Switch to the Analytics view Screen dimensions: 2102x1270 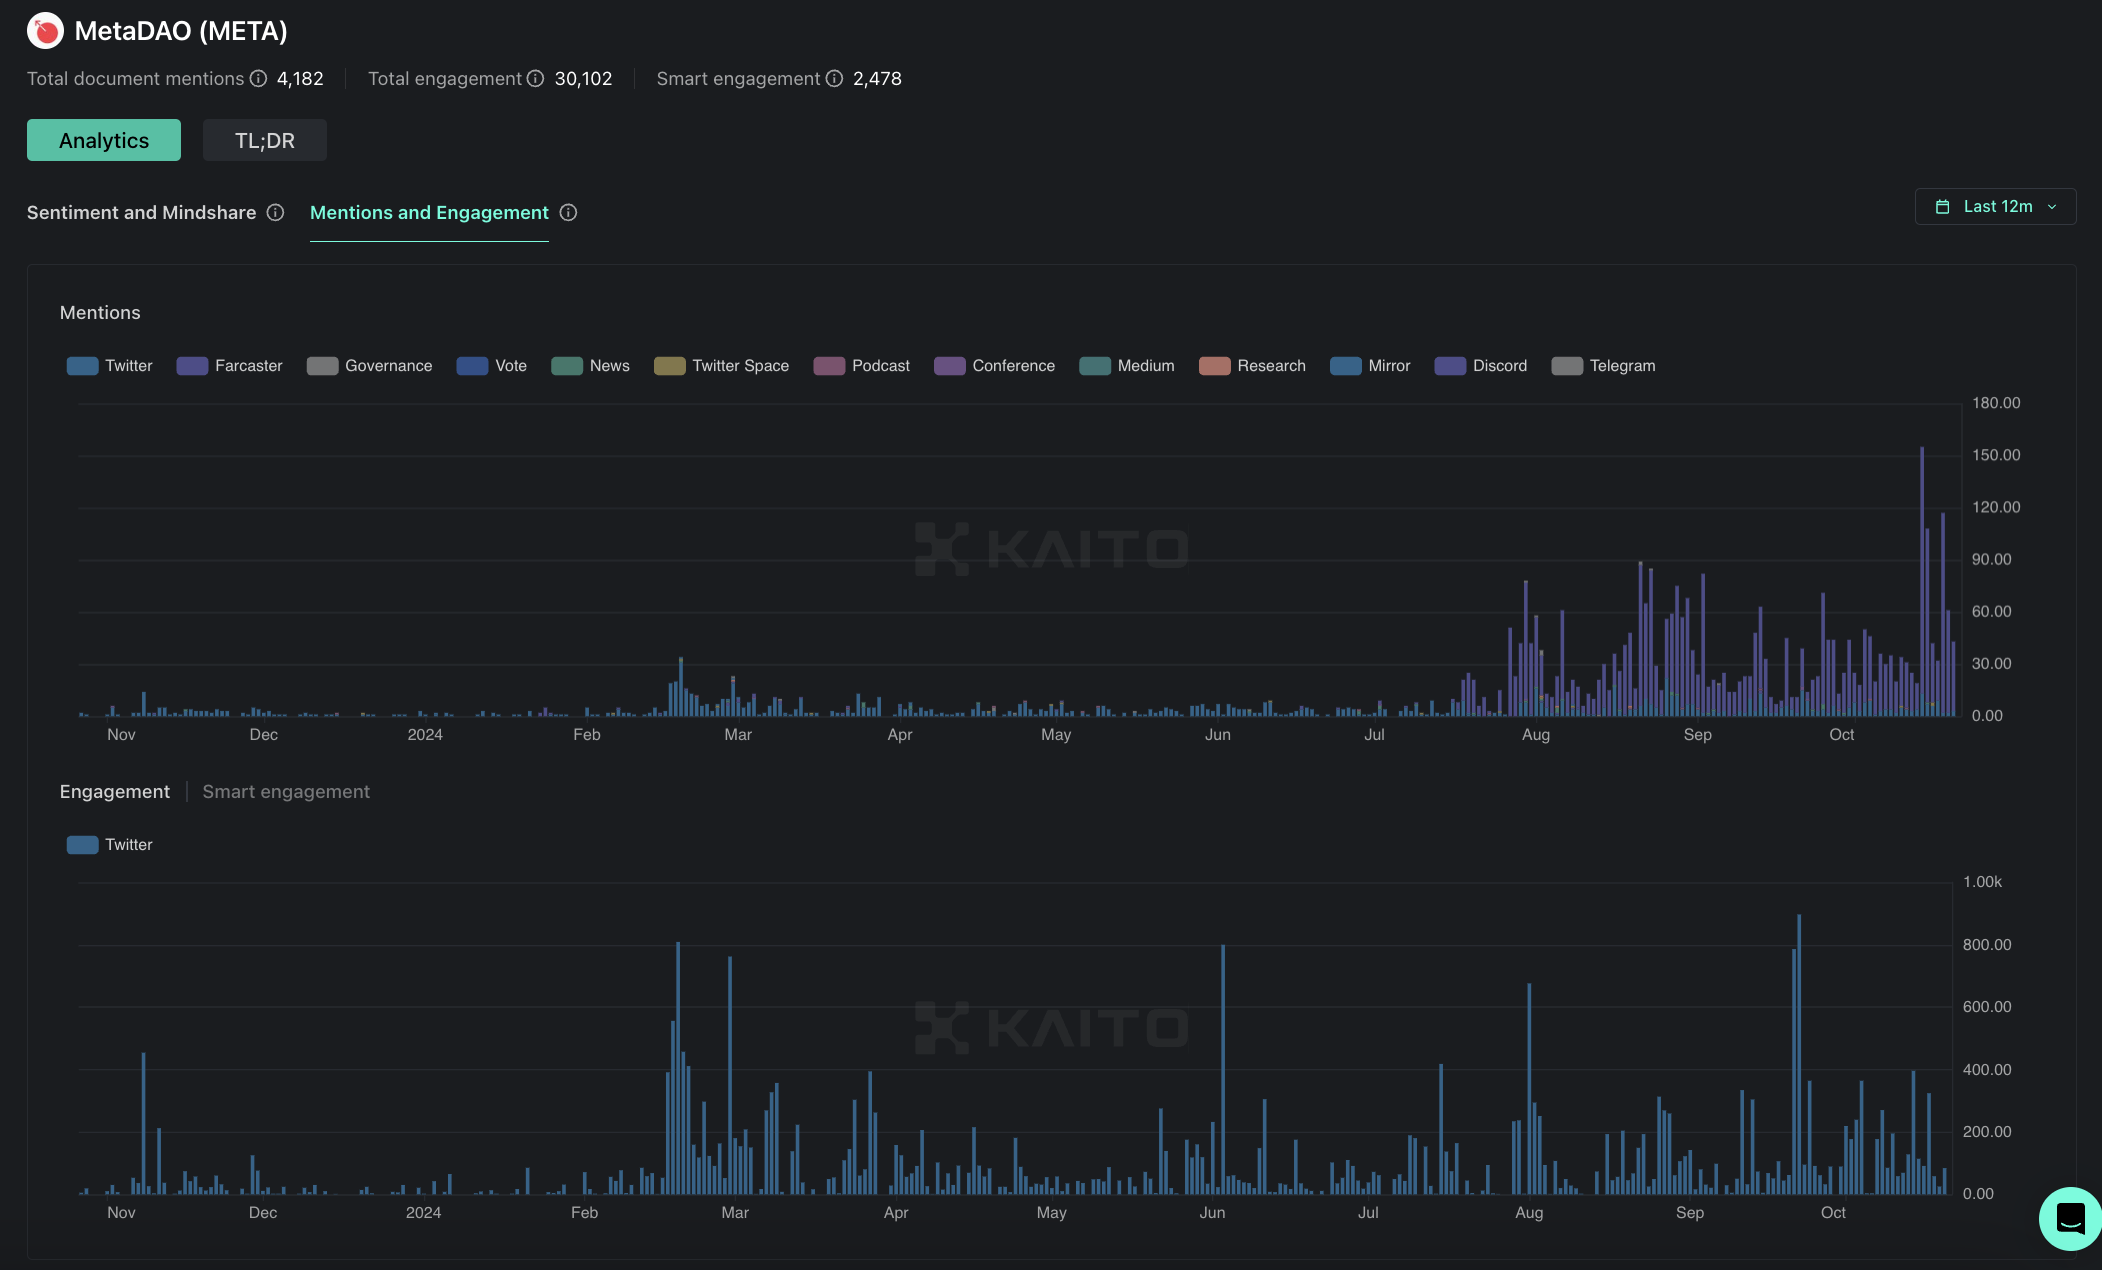click(104, 140)
